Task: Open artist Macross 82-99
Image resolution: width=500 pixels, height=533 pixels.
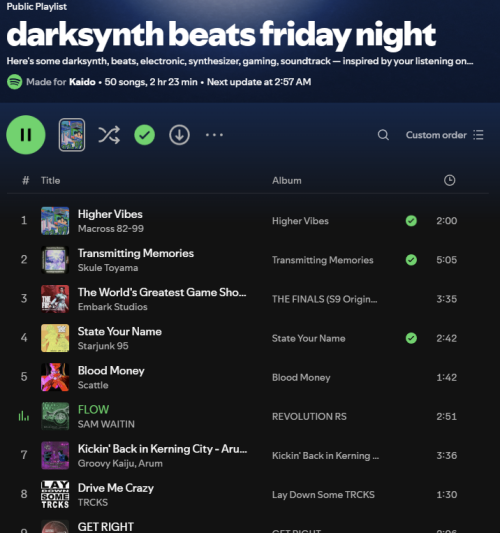Action: [111, 229]
